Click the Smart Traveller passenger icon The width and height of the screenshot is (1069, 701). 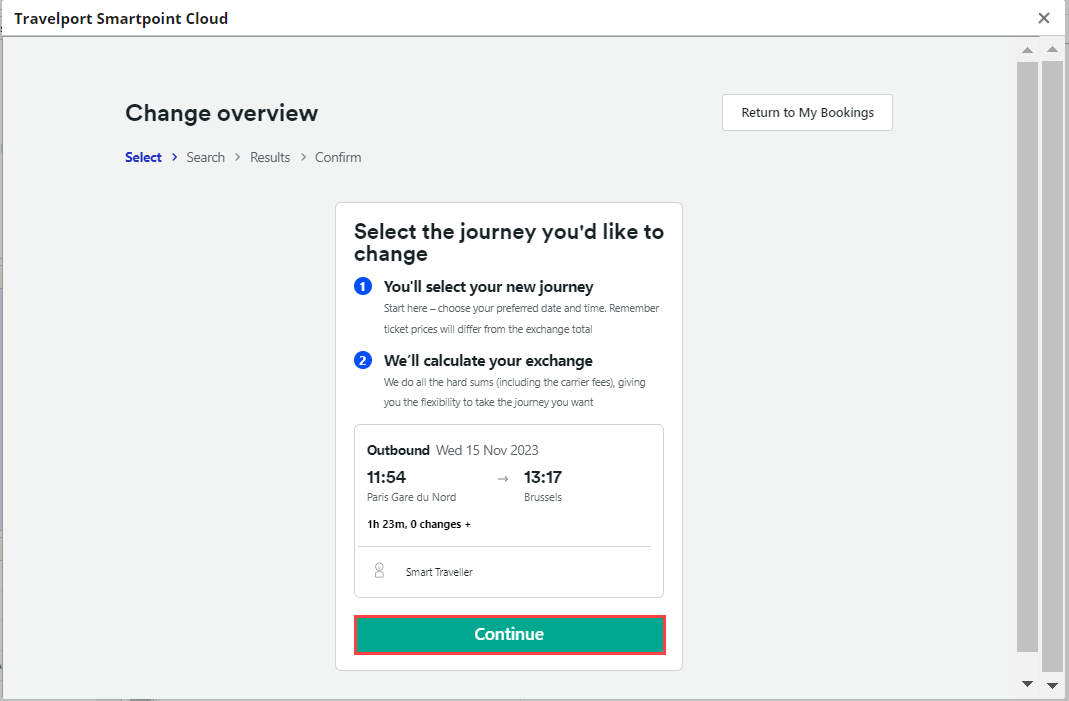coord(379,571)
